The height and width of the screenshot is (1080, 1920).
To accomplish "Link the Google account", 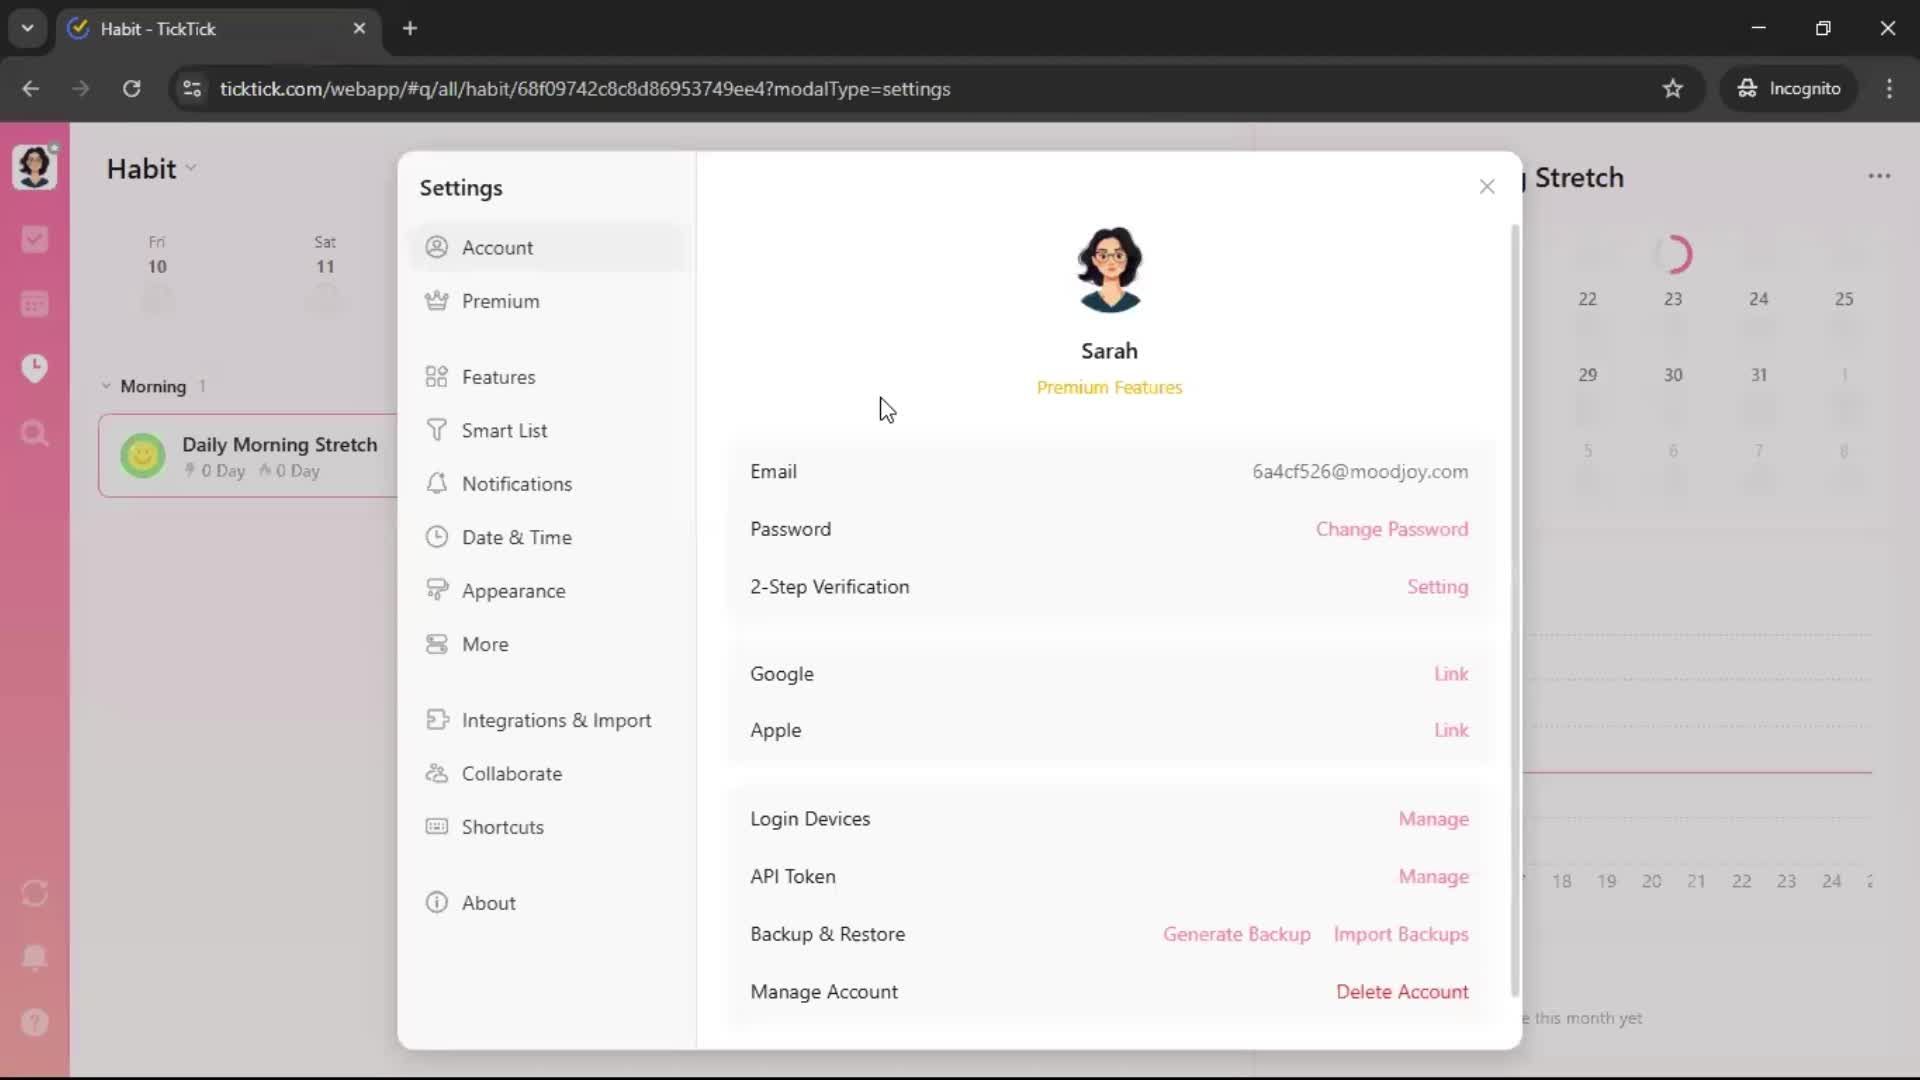I will click(1450, 674).
